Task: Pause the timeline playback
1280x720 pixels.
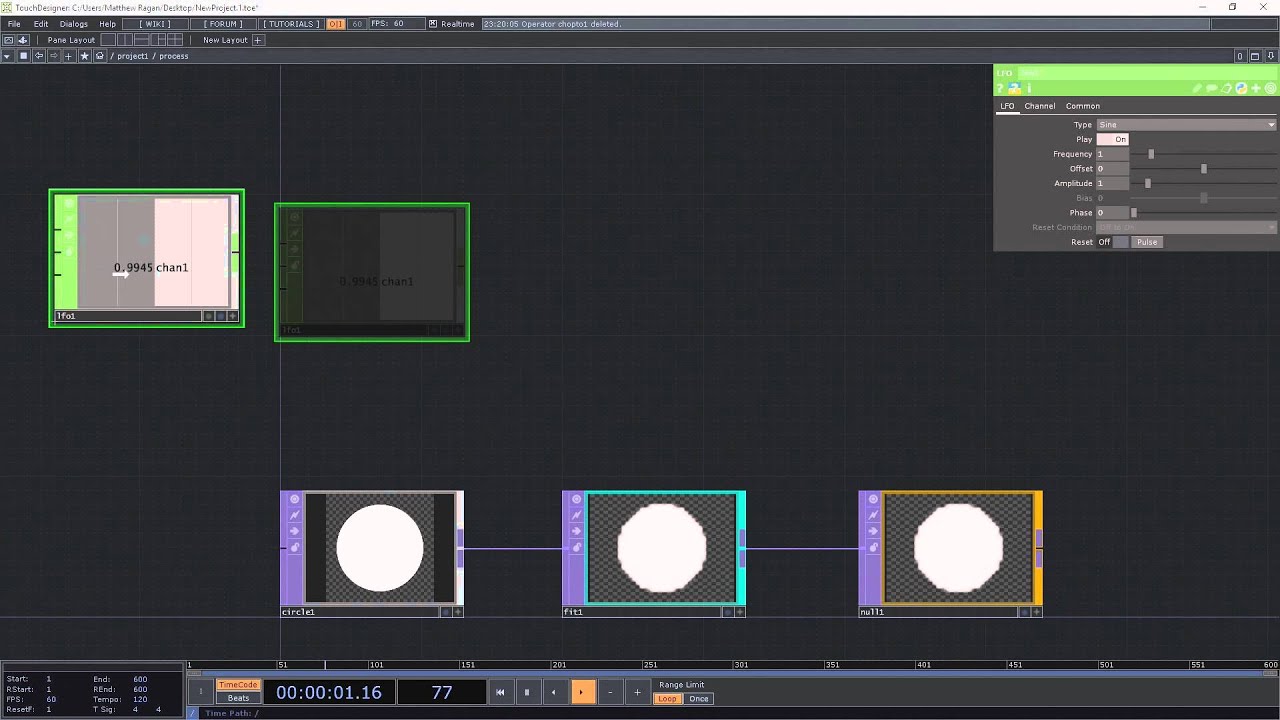Action: [x=527, y=692]
